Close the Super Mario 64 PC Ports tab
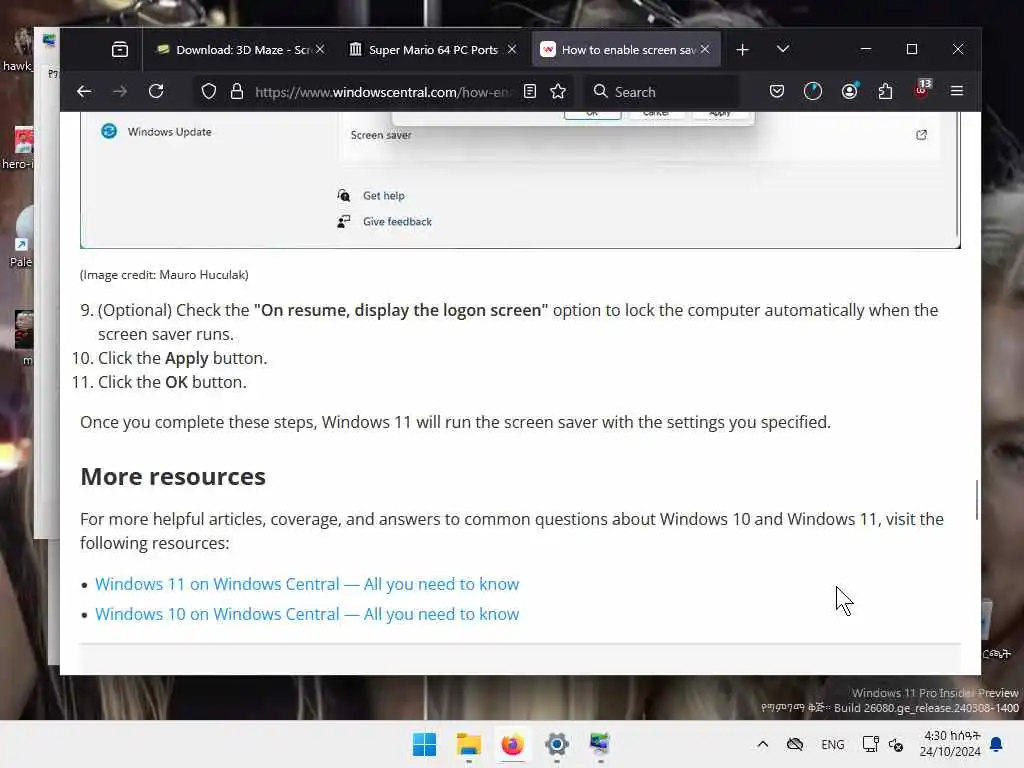The image size is (1024, 768). point(512,50)
